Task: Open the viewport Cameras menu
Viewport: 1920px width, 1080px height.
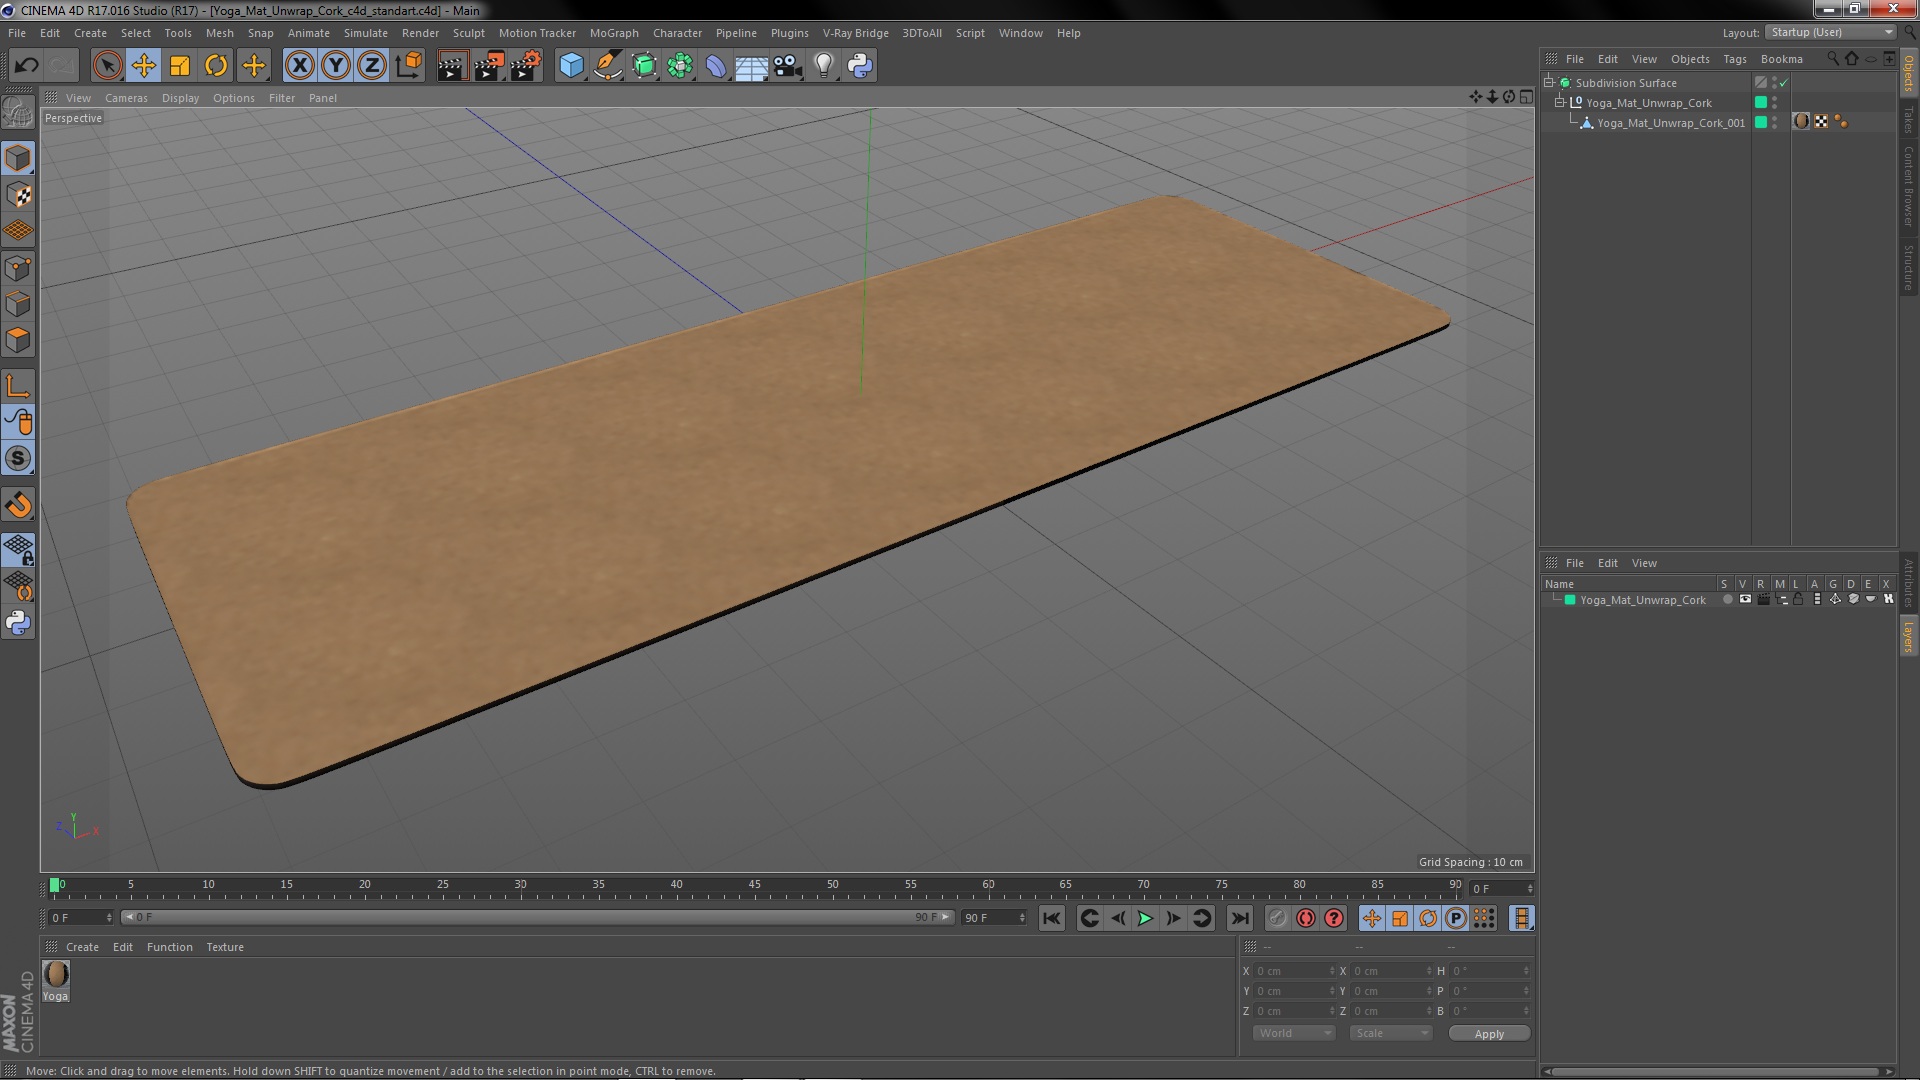Action: (126, 98)
